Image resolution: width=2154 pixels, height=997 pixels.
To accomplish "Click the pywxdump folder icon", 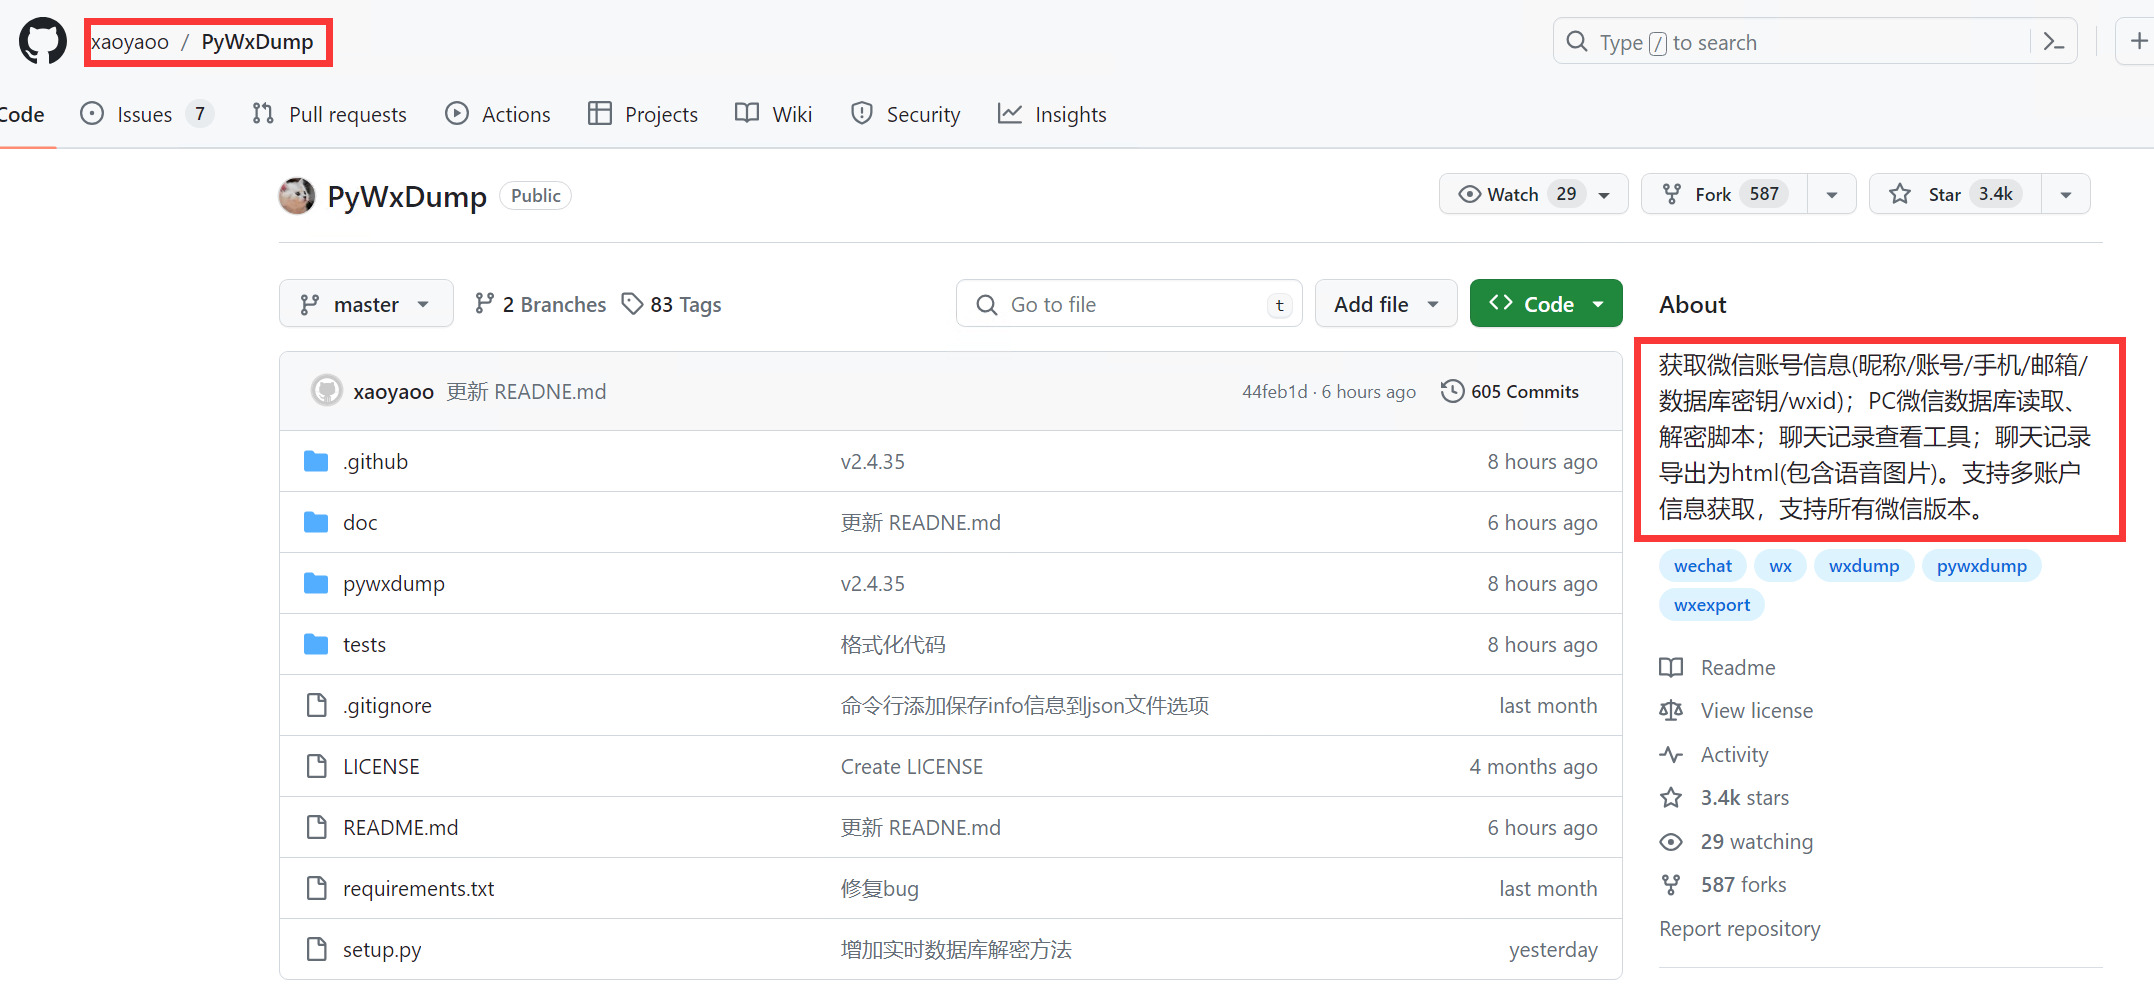I will coord(316,583).
